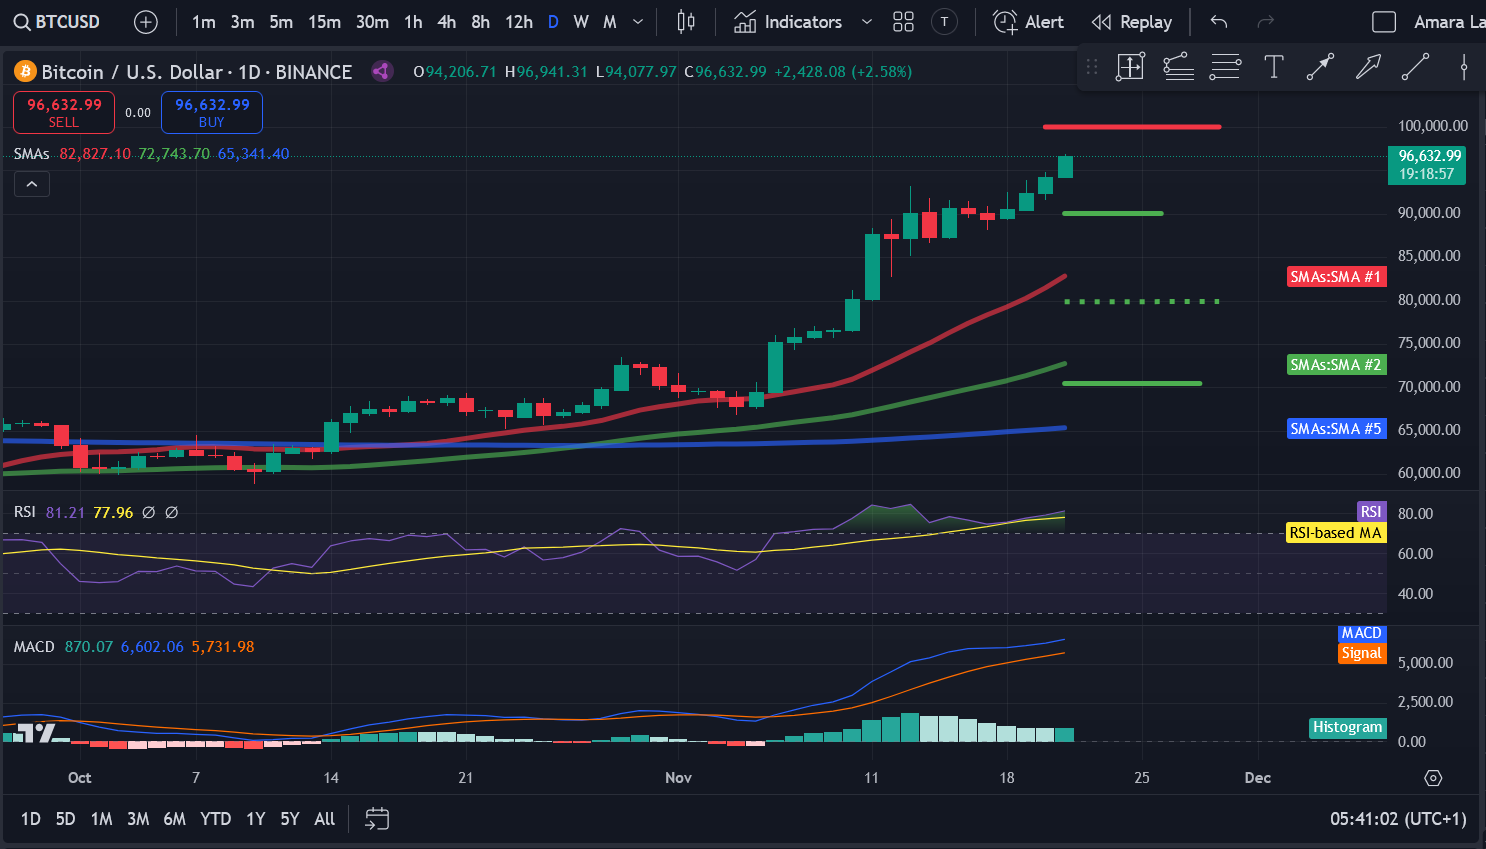Select the daily D timeframe
The image size is (1486, 849).
(x=553, y=22)
